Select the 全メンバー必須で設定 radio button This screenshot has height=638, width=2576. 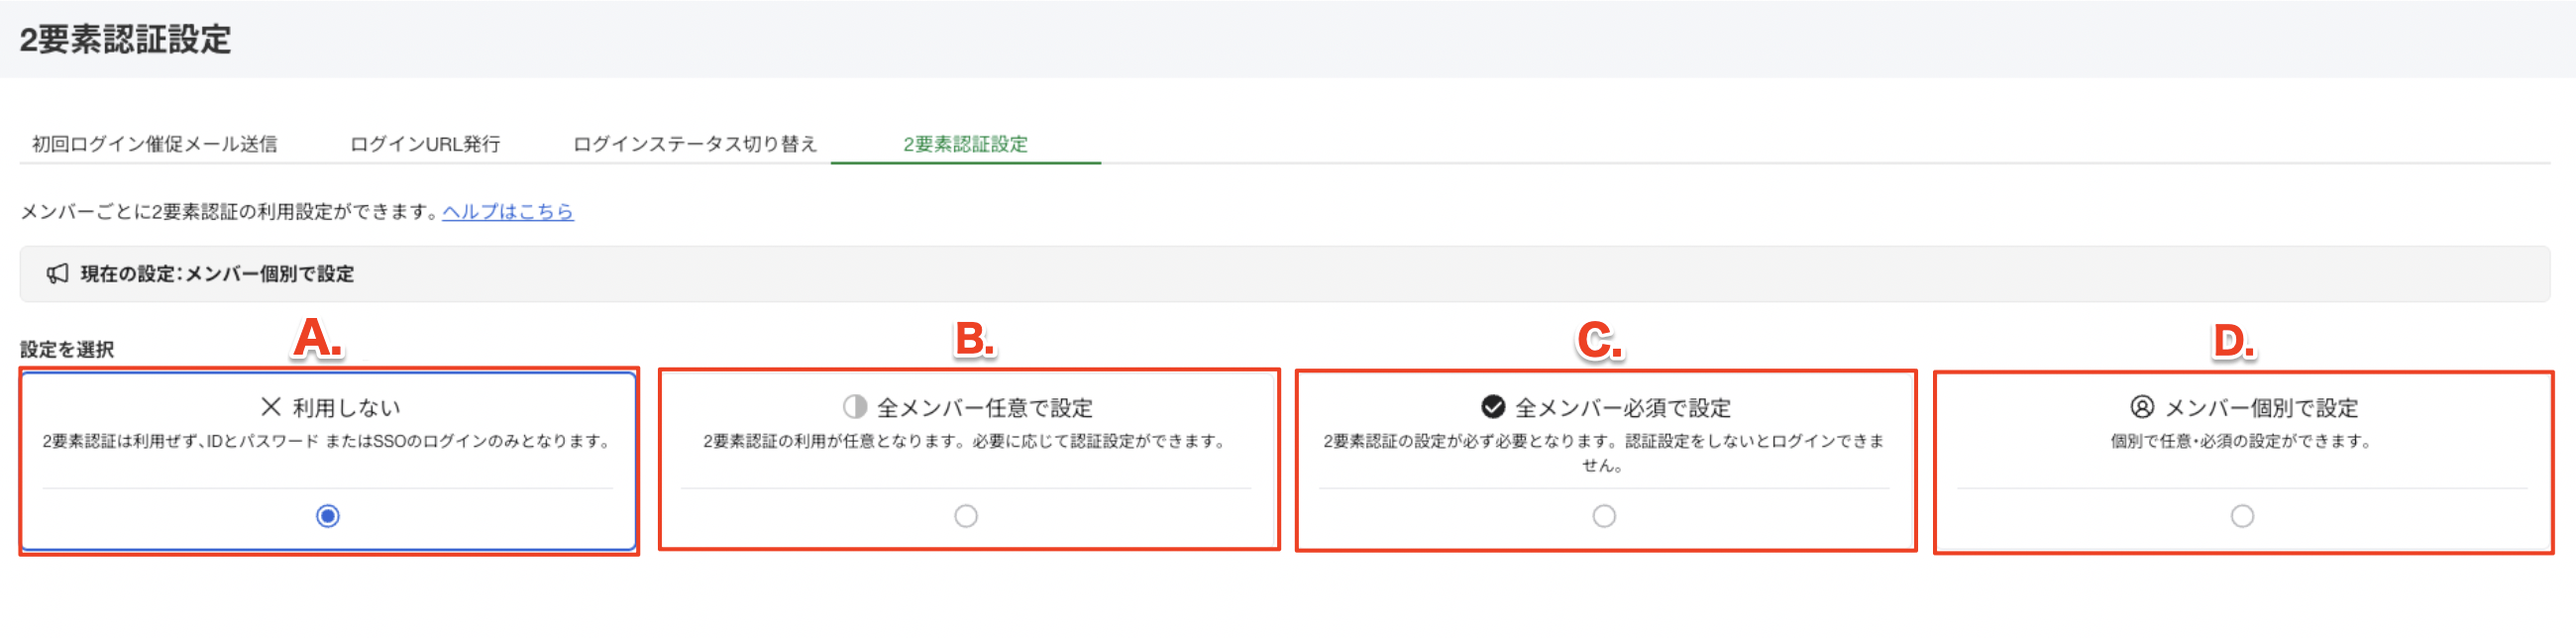coord(1604,516)
